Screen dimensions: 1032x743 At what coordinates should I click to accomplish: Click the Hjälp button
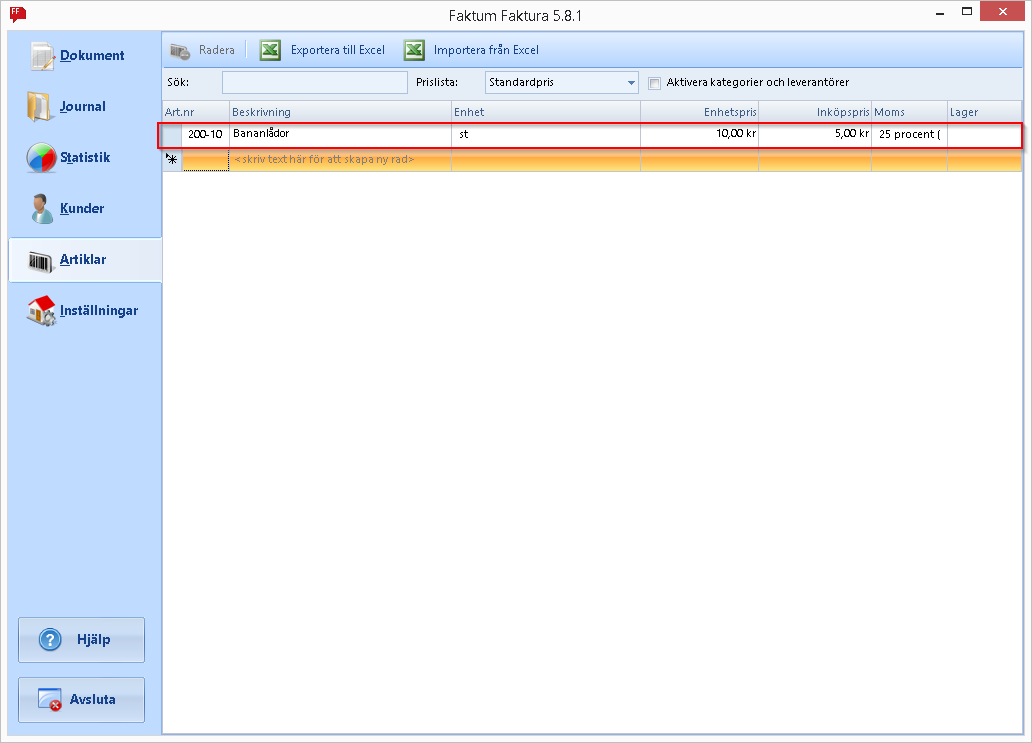(x=81, y=640)
